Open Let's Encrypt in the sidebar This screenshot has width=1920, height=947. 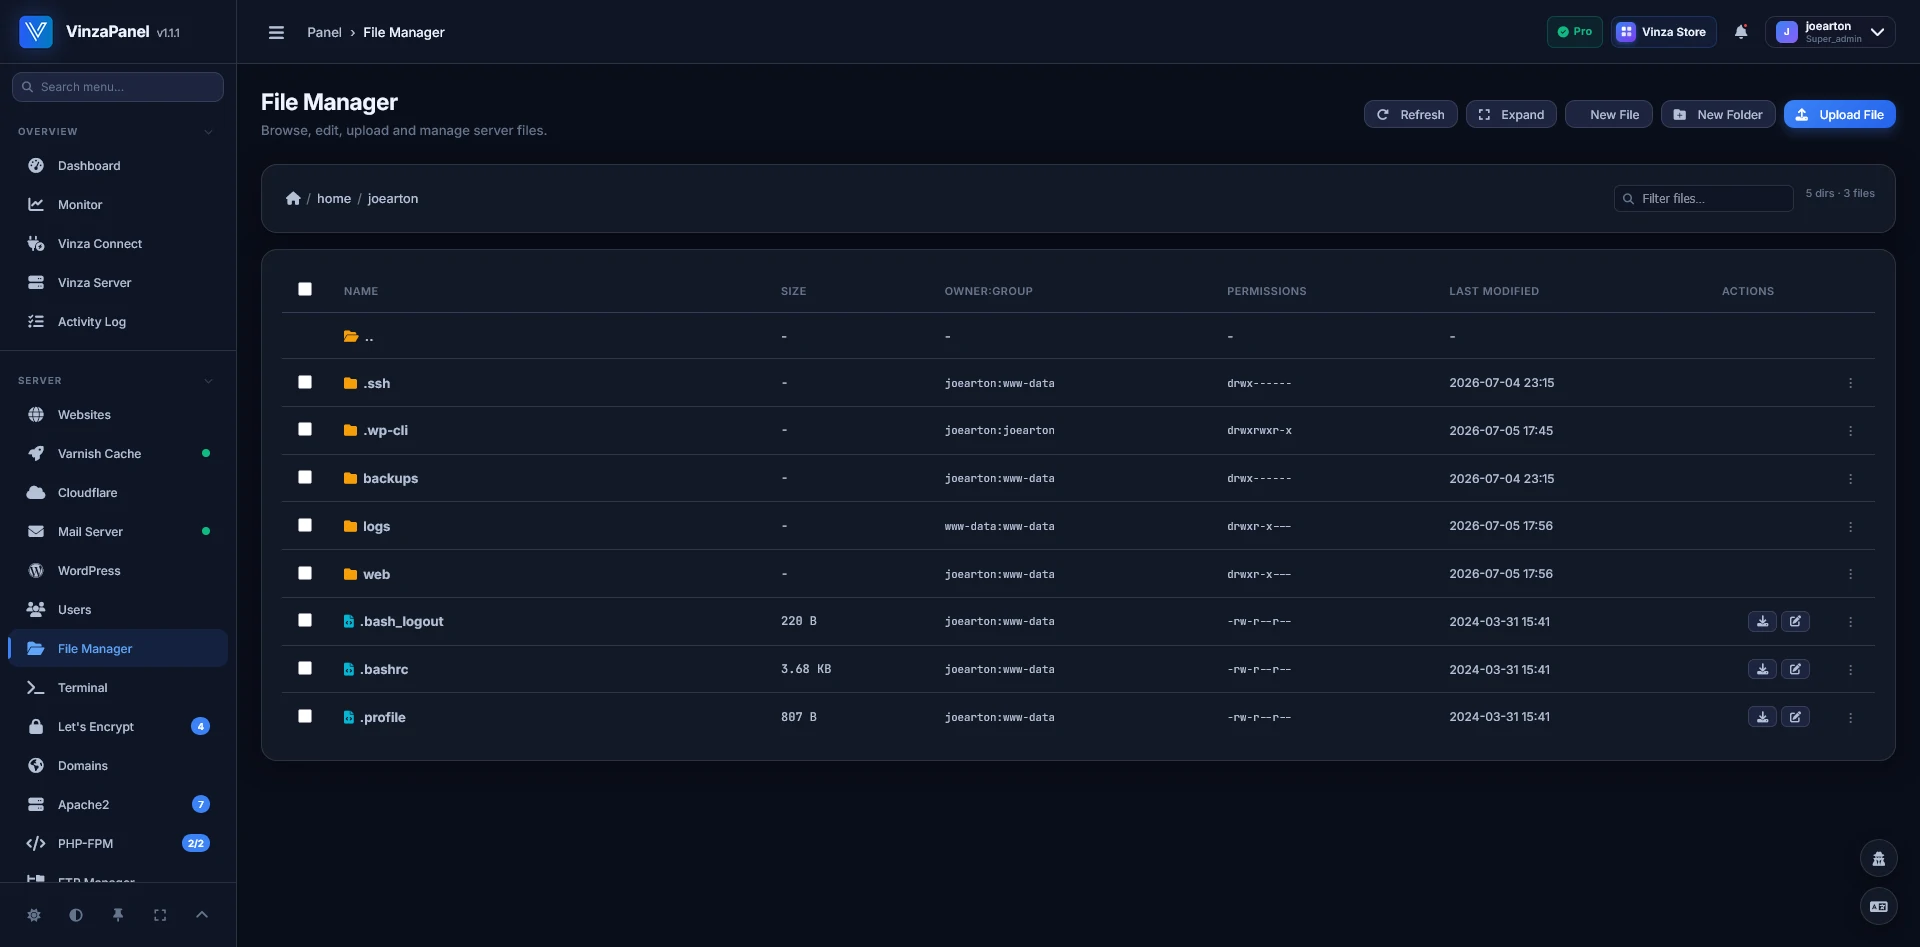tap(118, 727)
